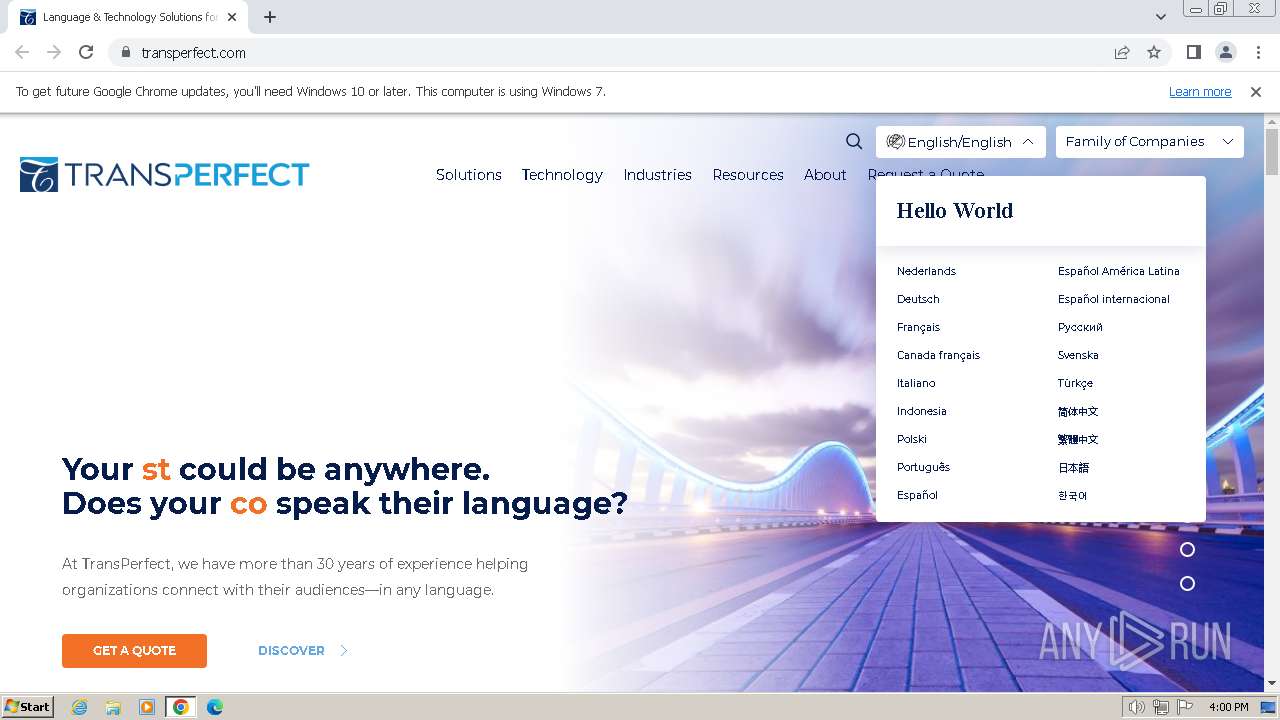Open the Resources menu
This screenshot has height=720, width=1280.
point(748,175)
